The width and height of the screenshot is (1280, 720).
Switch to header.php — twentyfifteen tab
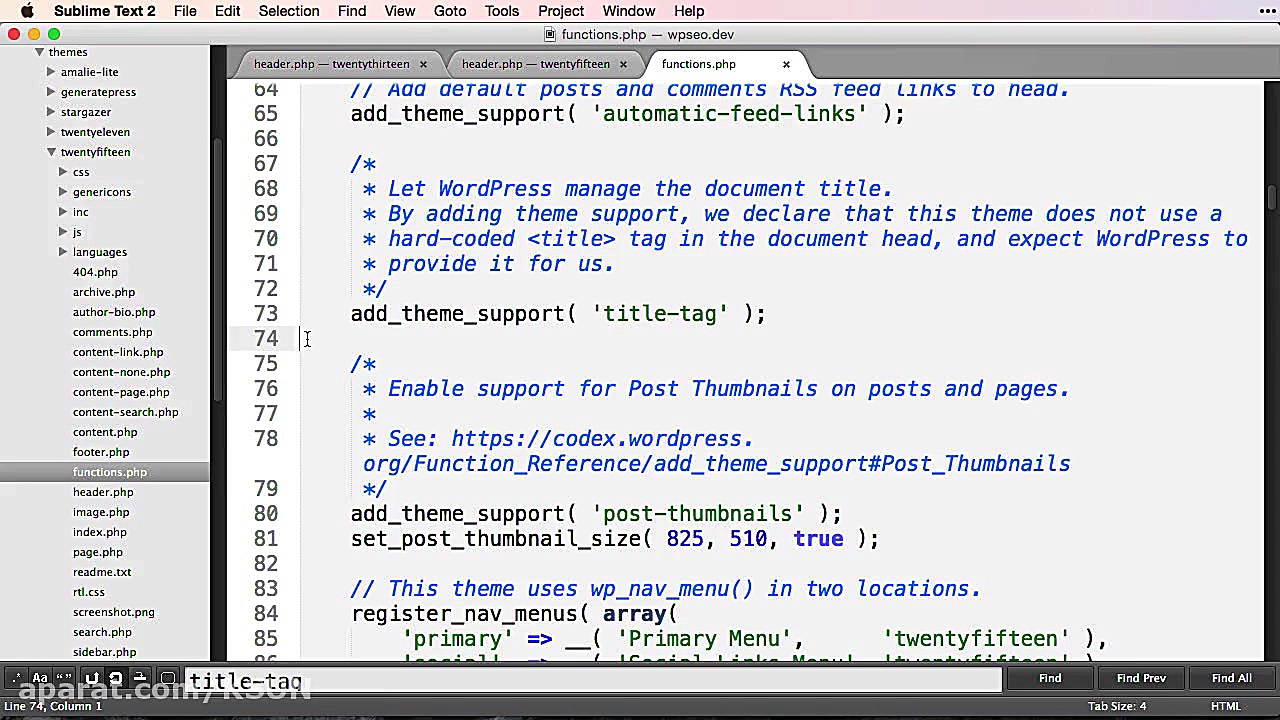coord(535,64)
